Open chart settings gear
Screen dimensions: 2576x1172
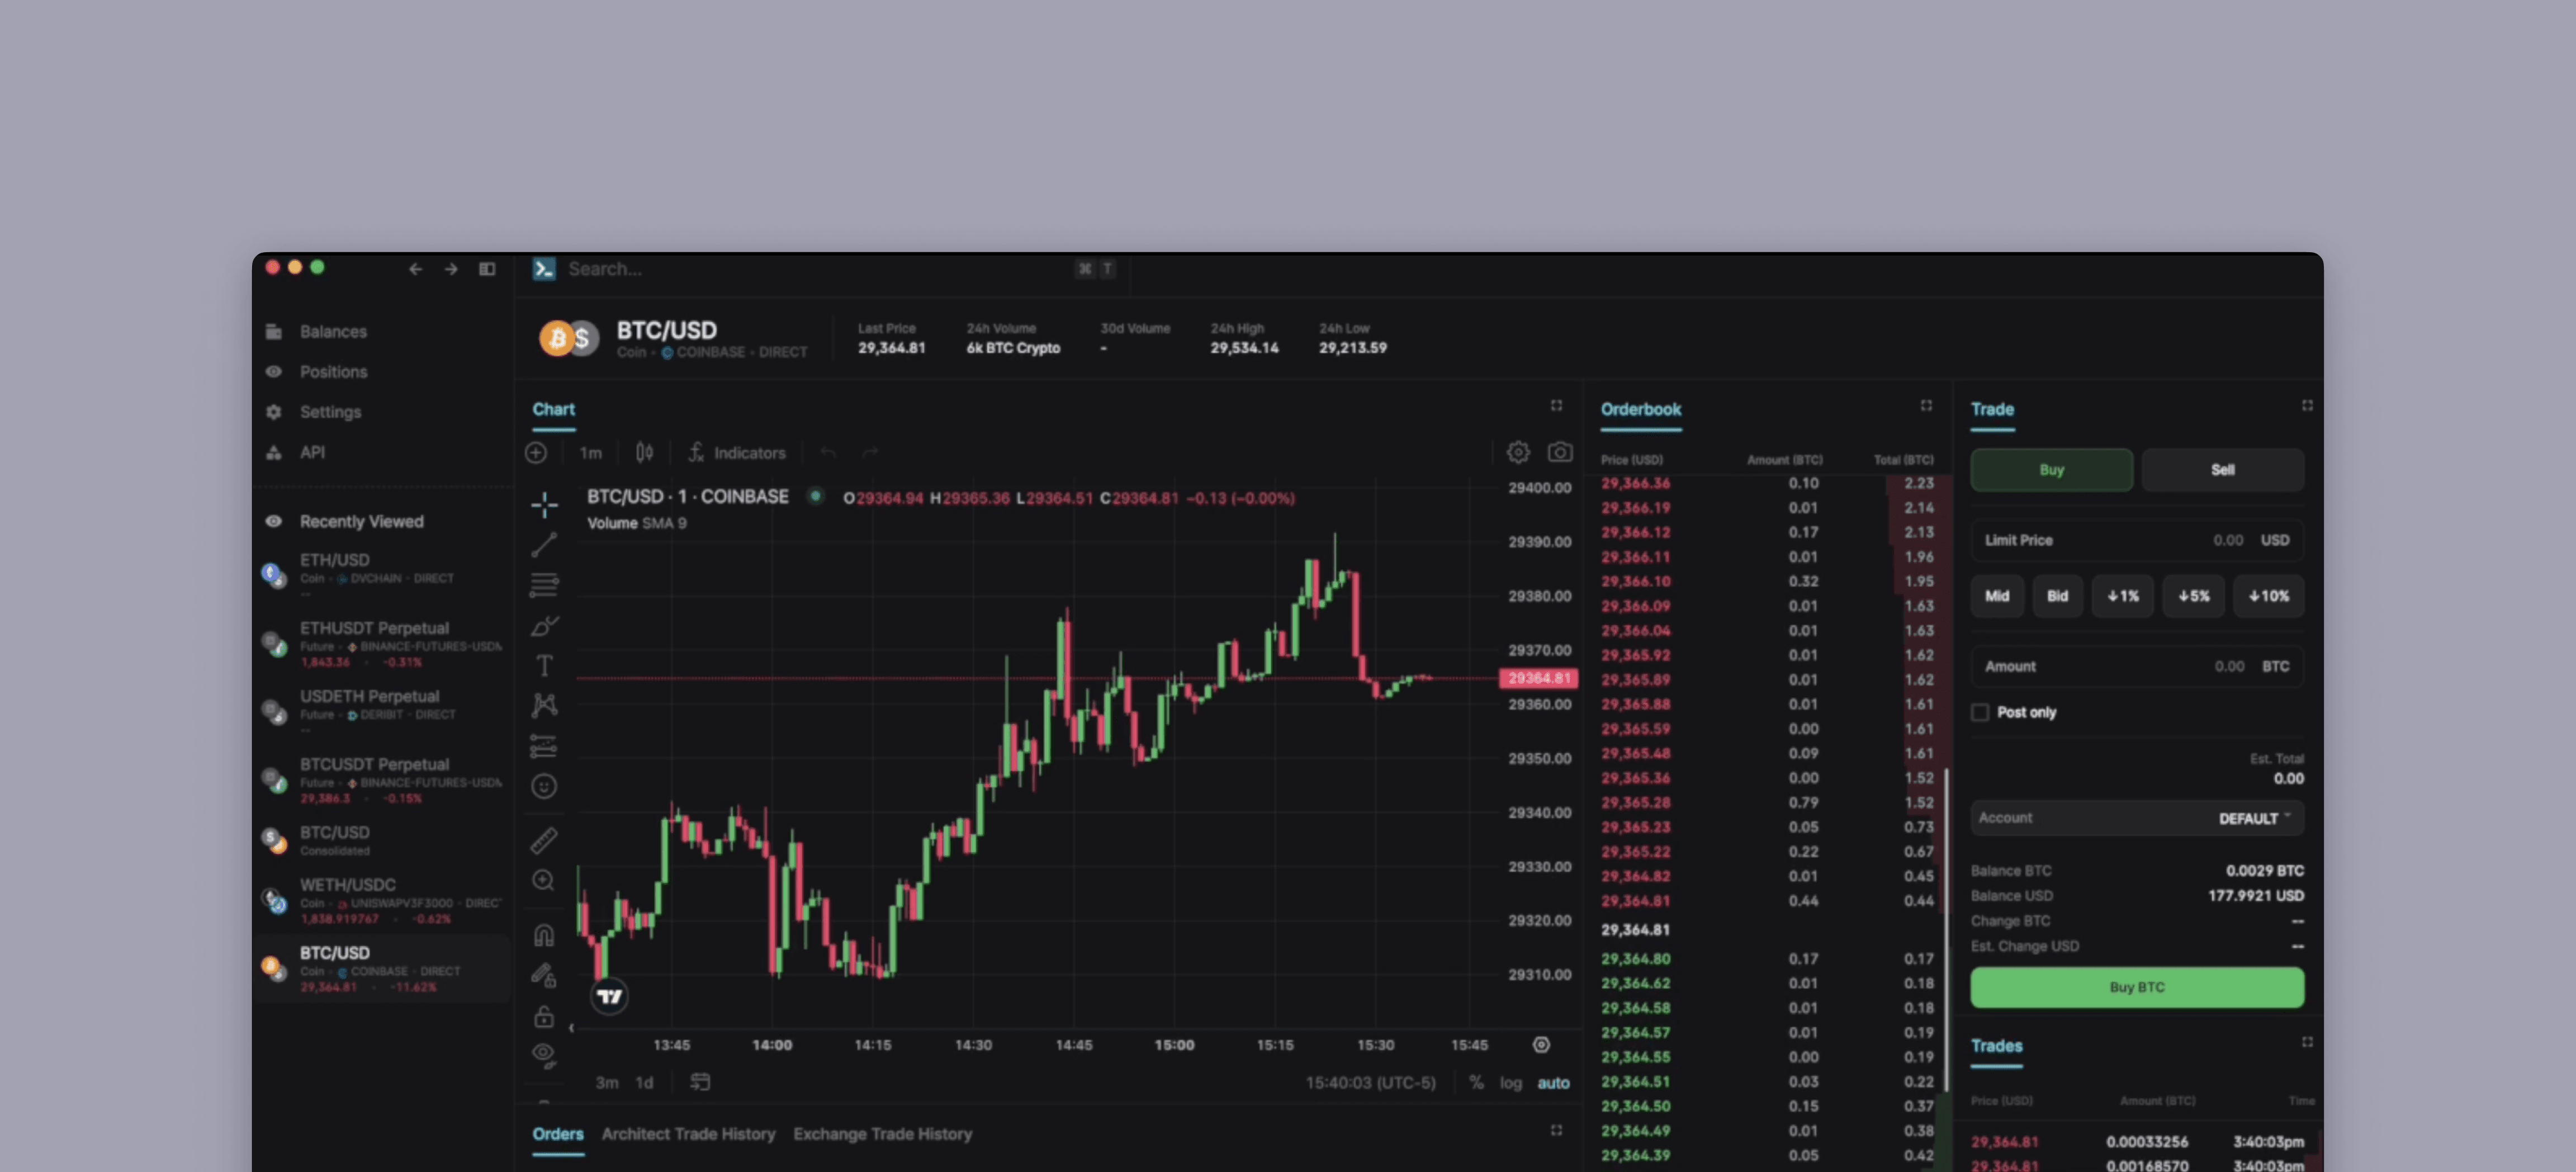pyautogui.click(x=1518, y=453)
